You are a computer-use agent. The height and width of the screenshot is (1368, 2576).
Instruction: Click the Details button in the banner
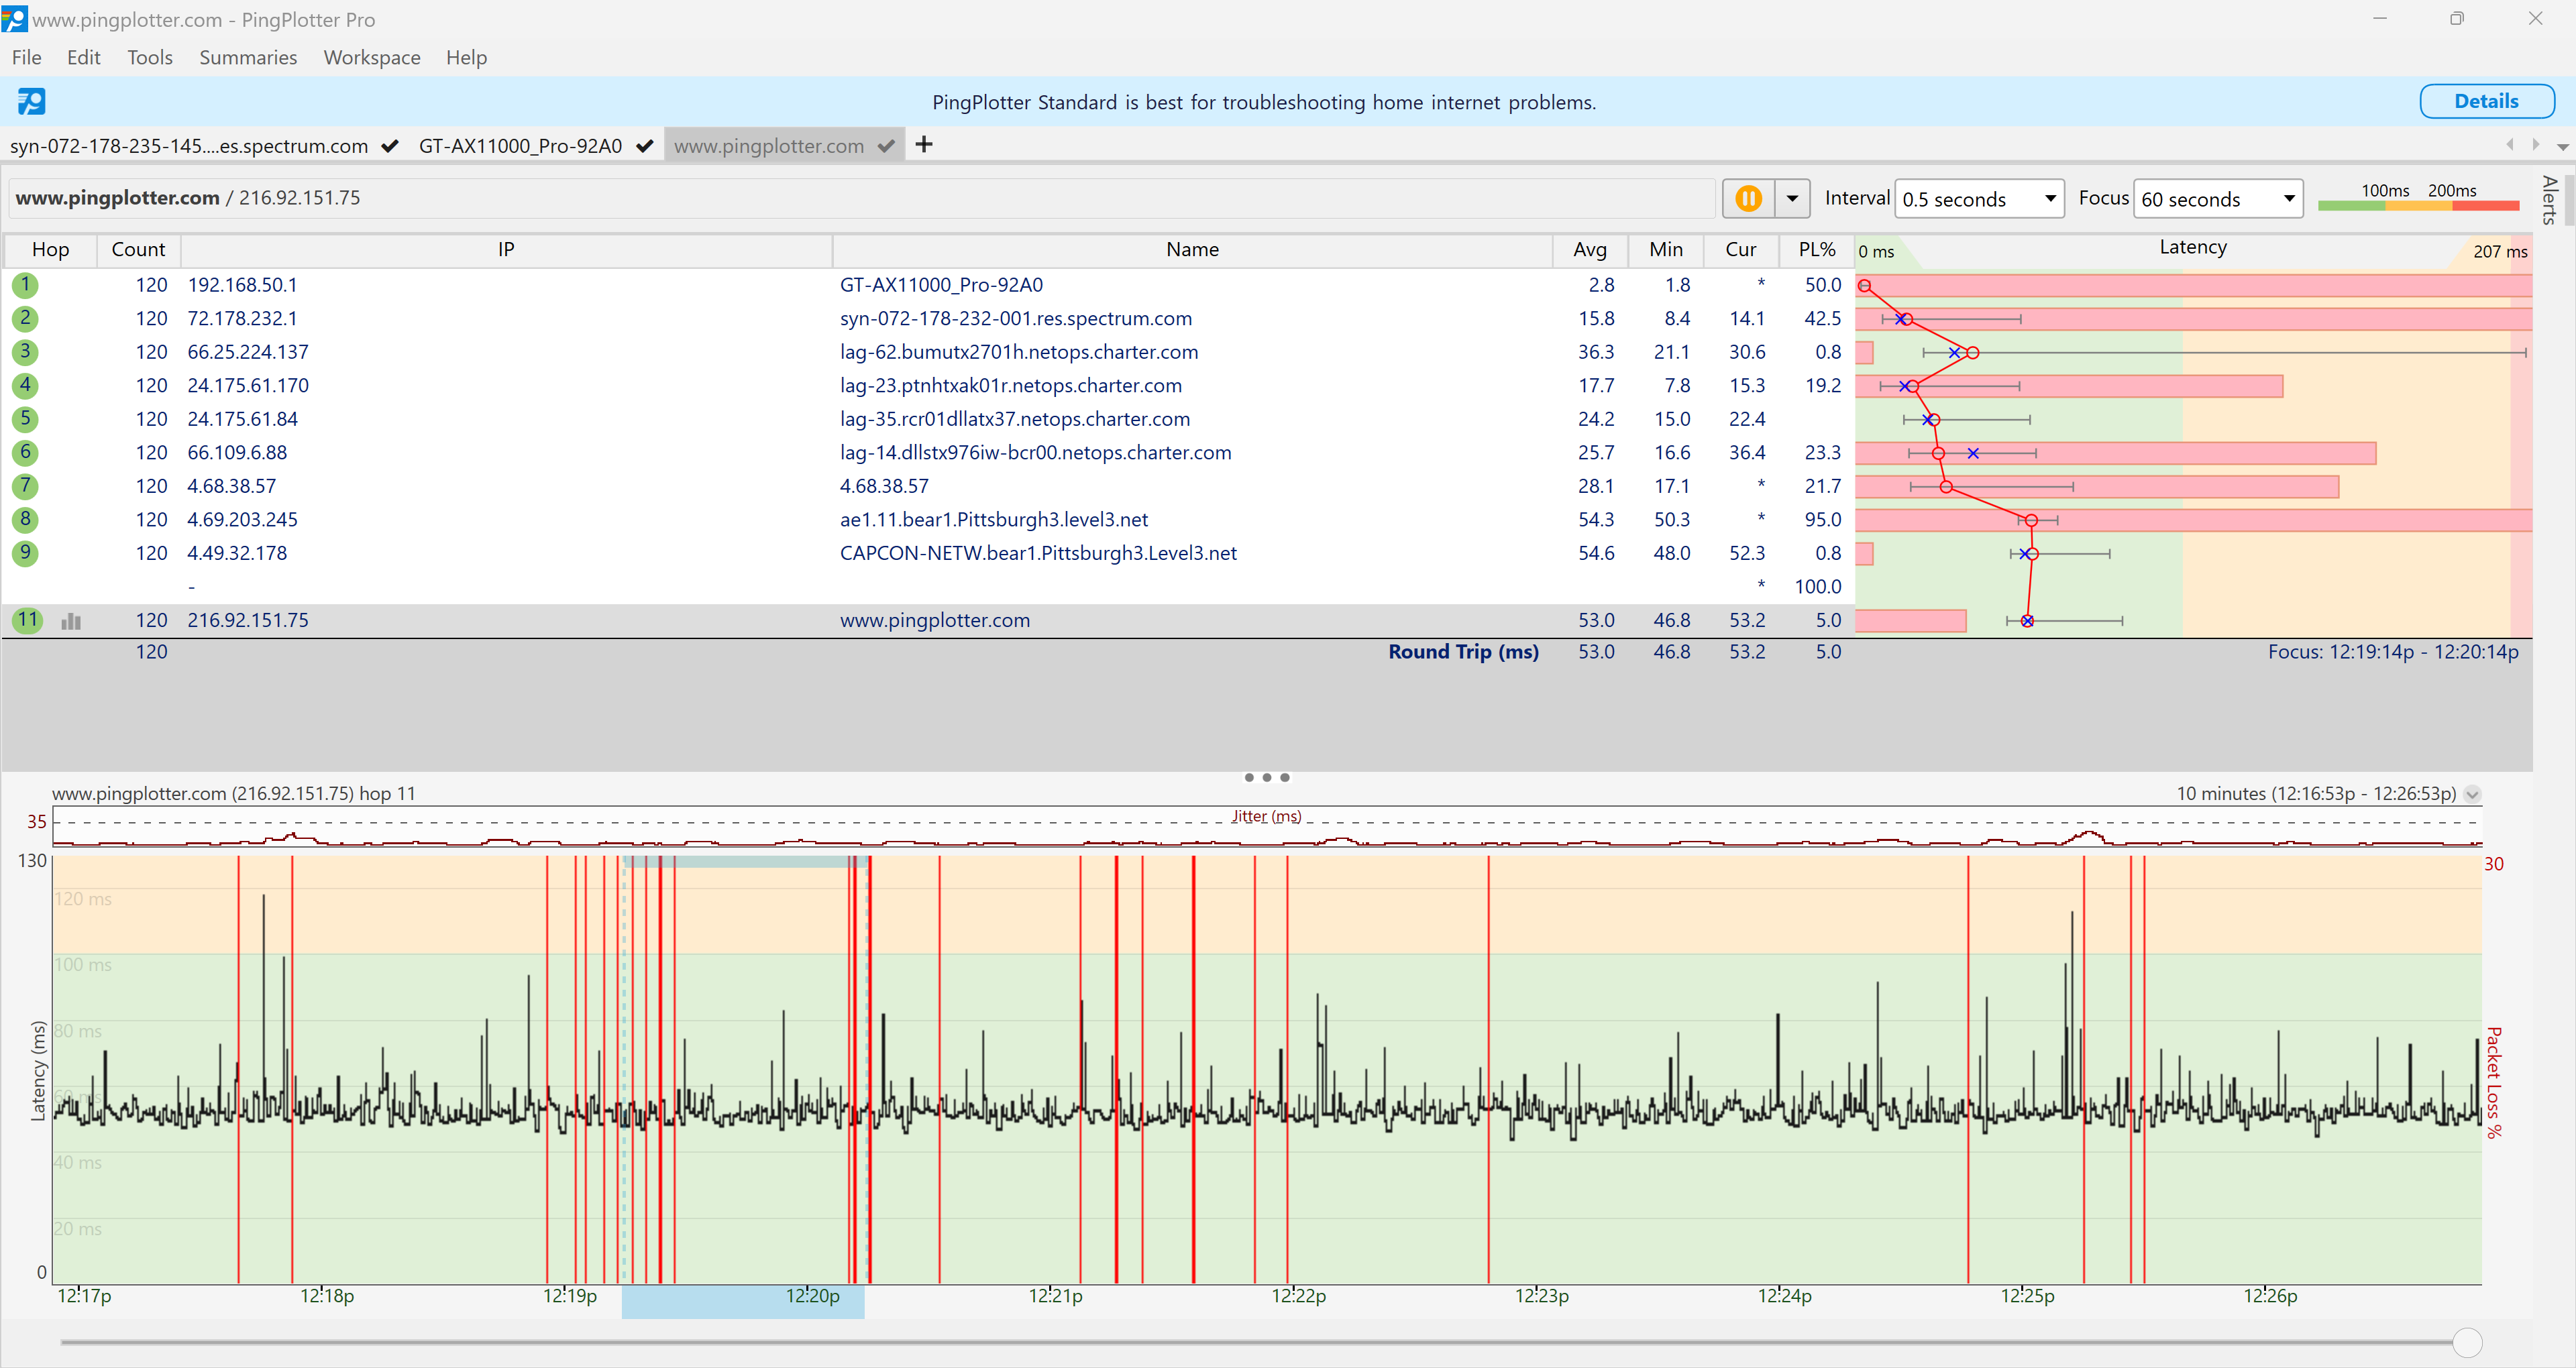pos(2486,101)
